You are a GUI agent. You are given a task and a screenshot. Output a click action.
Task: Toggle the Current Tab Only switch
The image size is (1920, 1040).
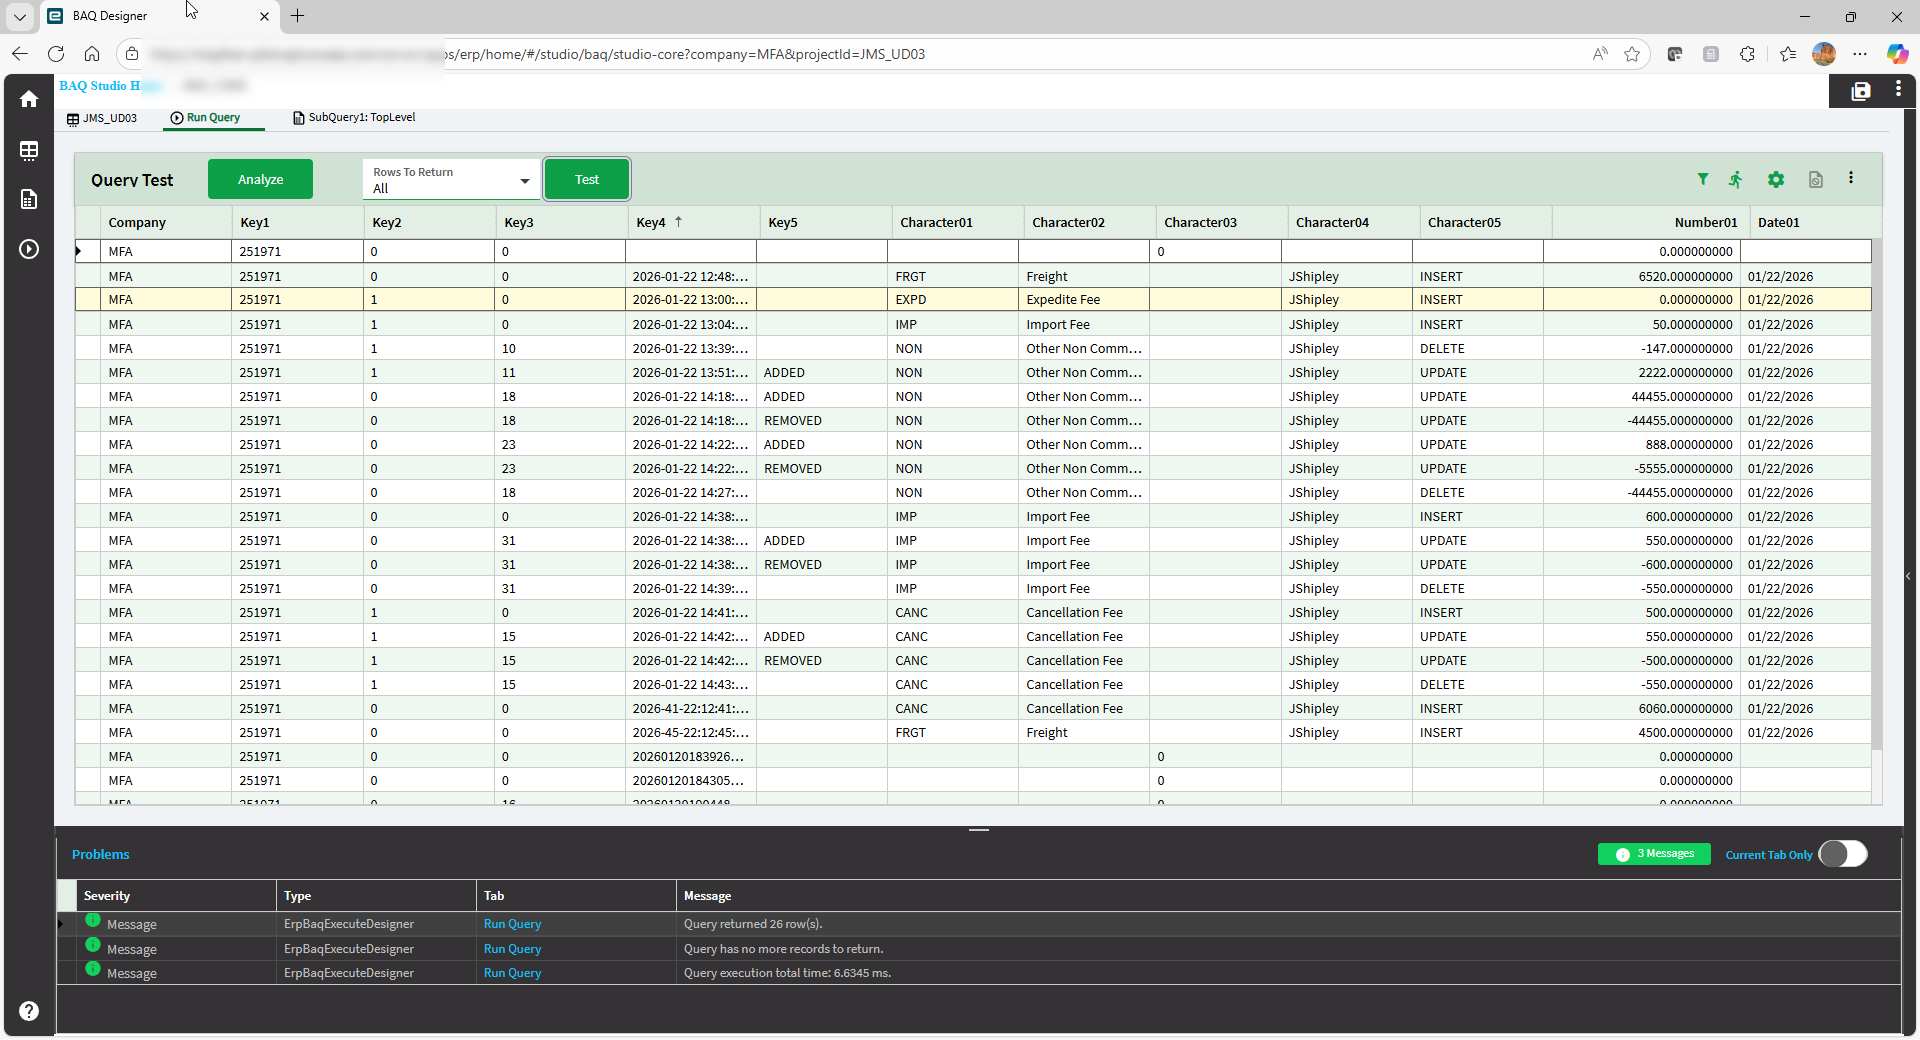pyautogui.click(x=1843, y=854)
